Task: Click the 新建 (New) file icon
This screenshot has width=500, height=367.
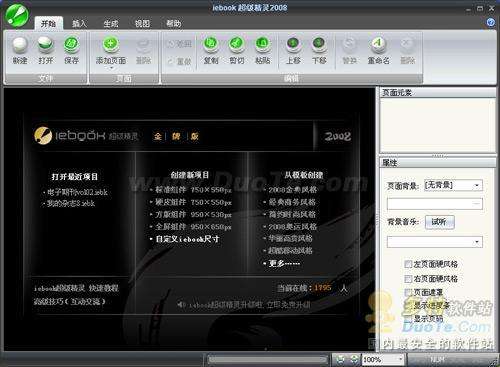Action: [x=20, y=45]
